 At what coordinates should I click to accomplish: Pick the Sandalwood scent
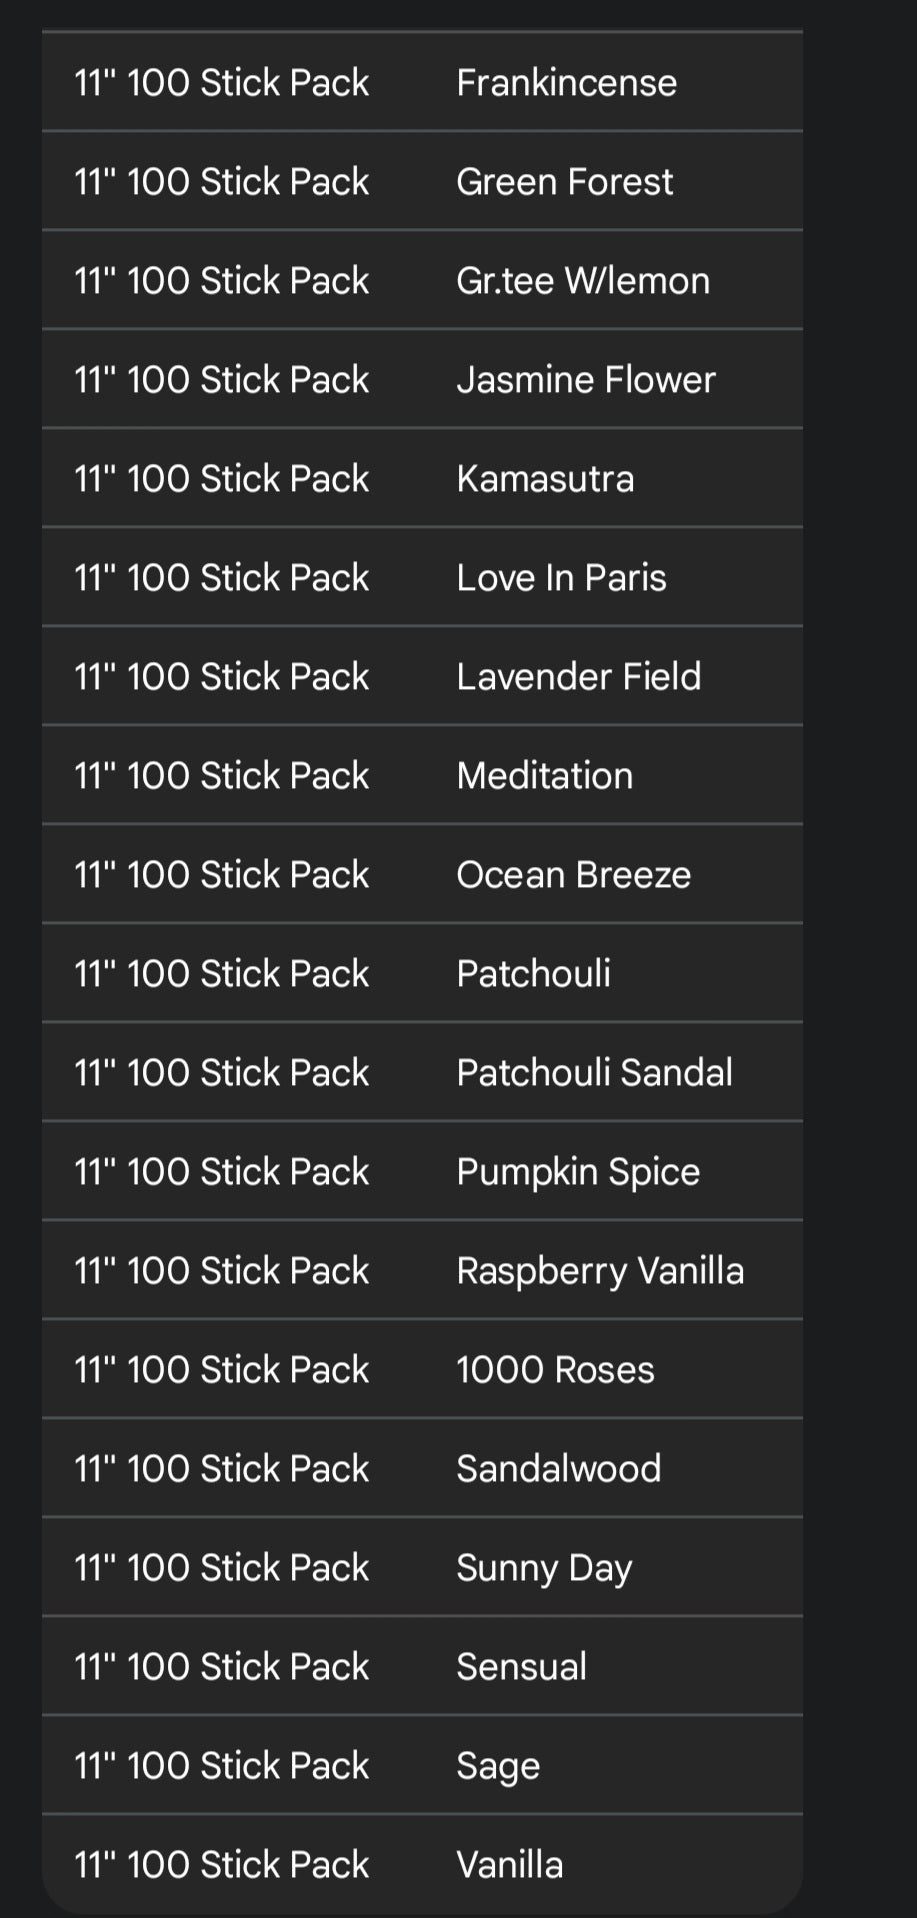[558, 1469]
